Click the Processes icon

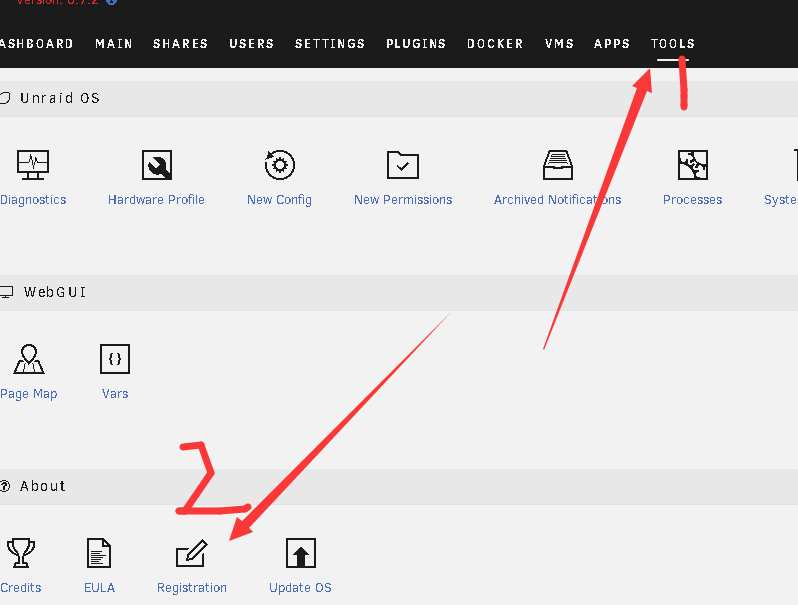(x=693, y=165)
